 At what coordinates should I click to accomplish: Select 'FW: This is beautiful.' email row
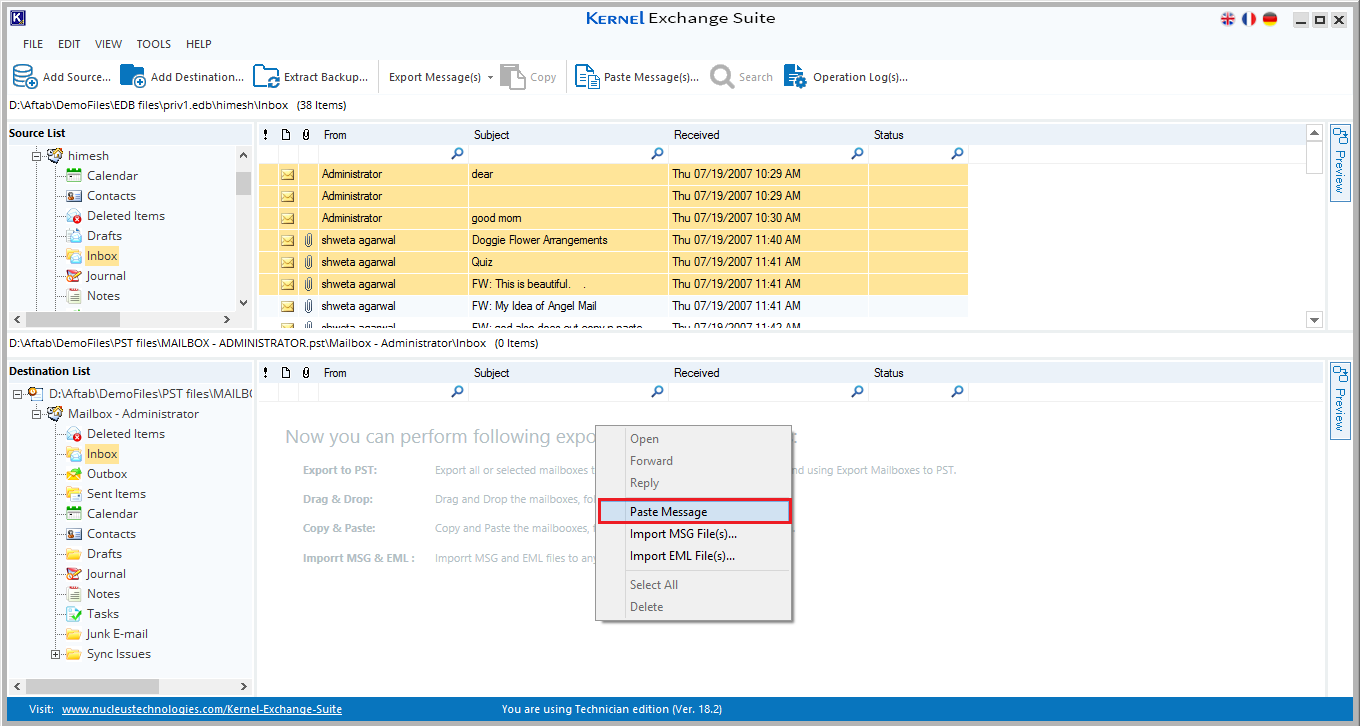coord(613,284)
